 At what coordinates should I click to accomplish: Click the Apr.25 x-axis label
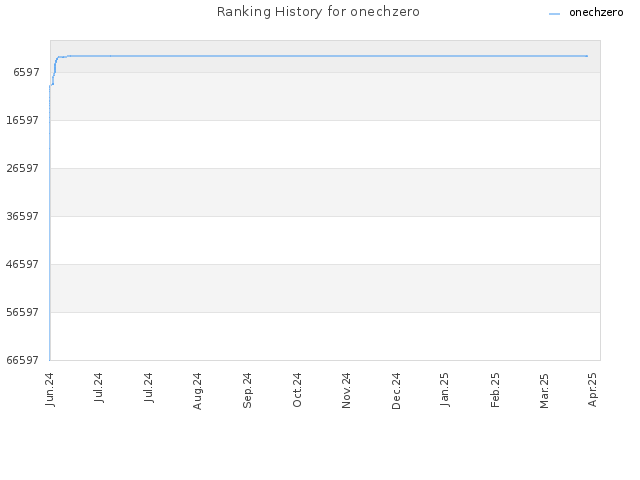pyautogui.click(x=592, y=389)
